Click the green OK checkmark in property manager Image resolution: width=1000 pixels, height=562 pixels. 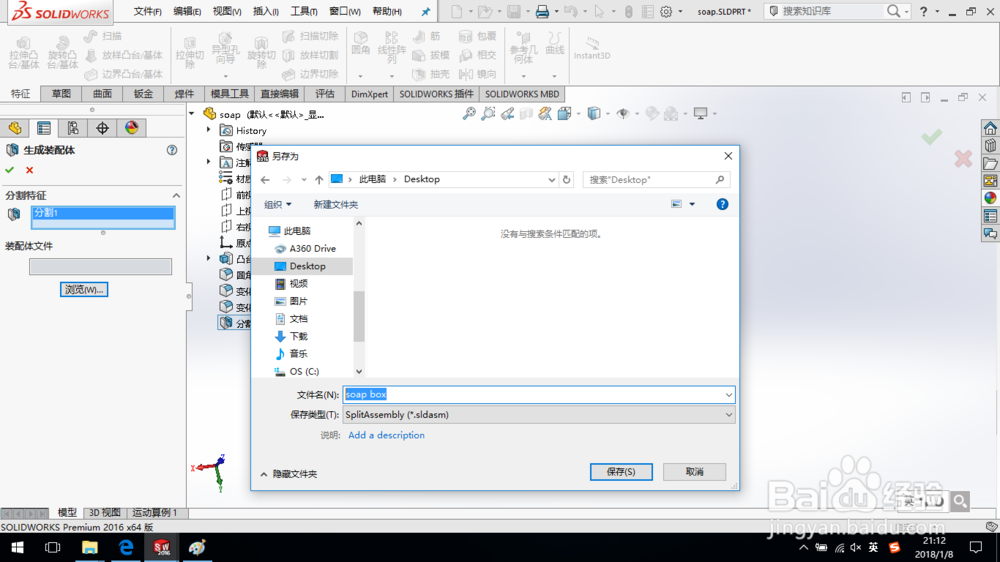10,170
